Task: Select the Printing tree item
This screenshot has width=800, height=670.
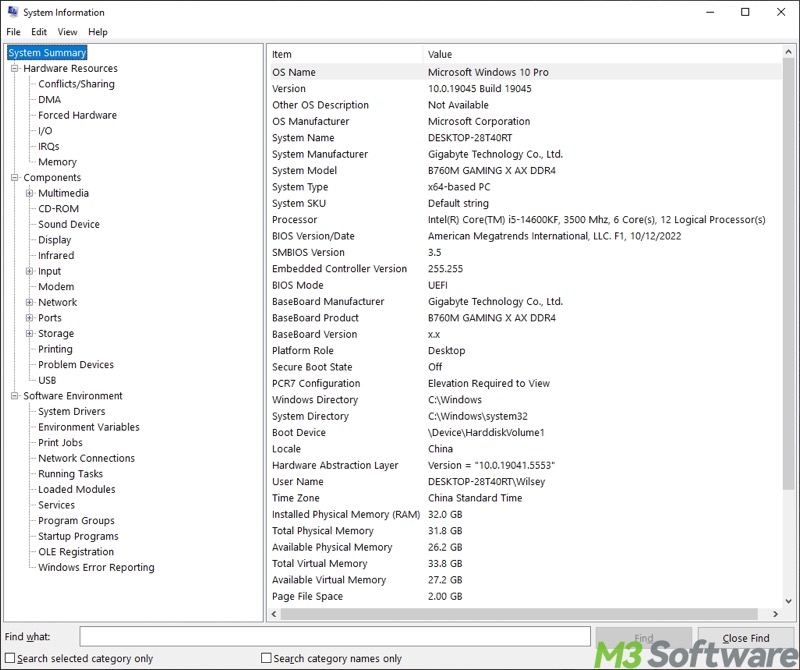Action: coord(55,349)
